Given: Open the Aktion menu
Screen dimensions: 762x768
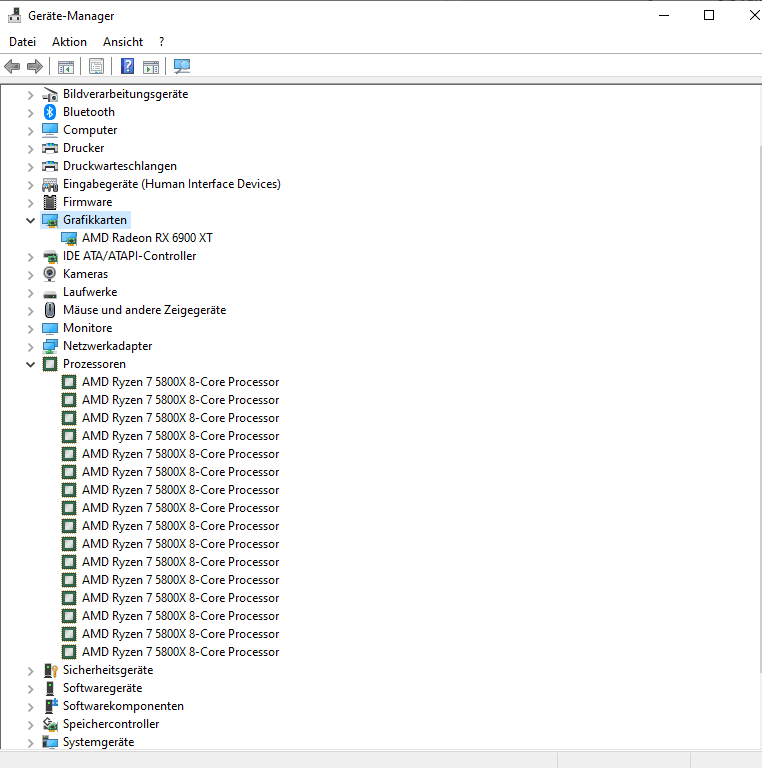Looking at the screenshot, I should (70, 42).
